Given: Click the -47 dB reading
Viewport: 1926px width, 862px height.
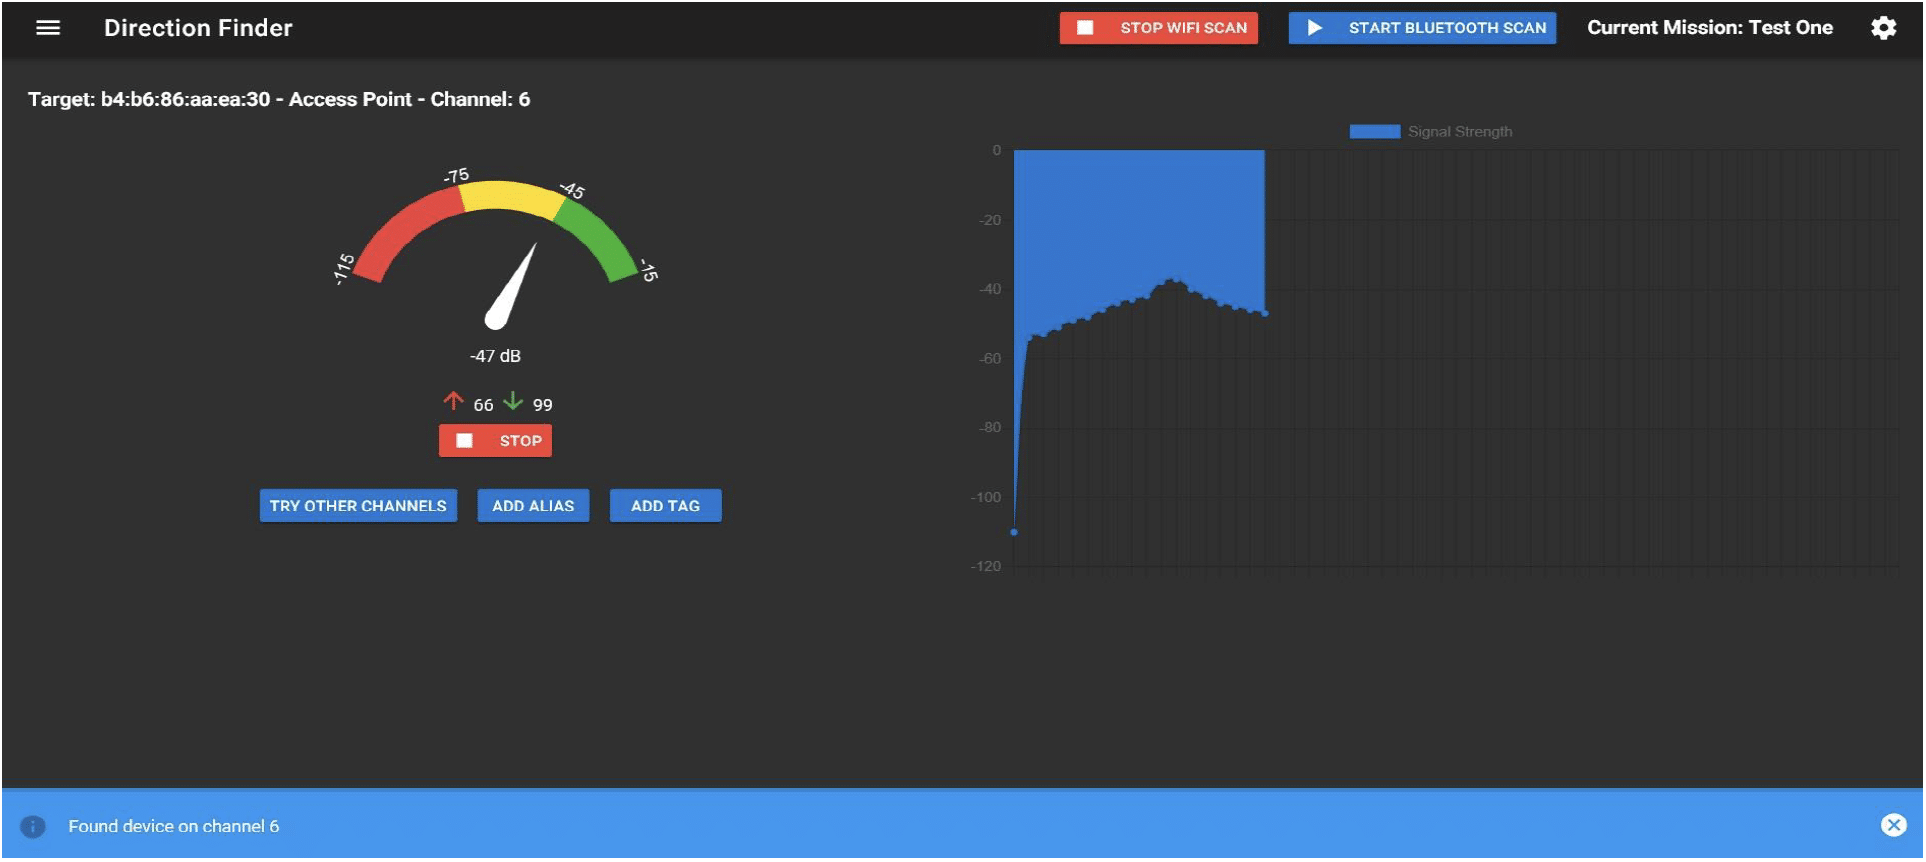Looking at the screenshot, I should [495, 356].
